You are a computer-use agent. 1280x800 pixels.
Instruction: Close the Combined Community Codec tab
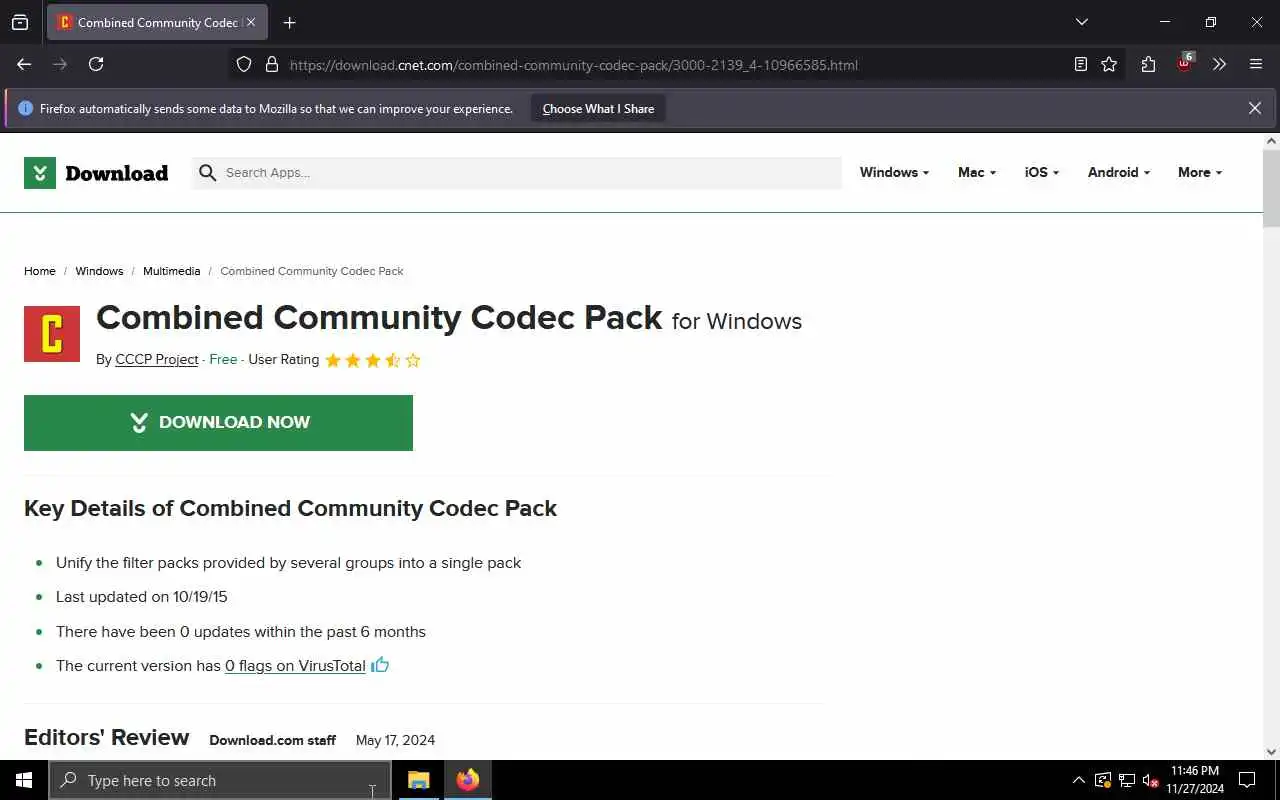pos(250,22)
